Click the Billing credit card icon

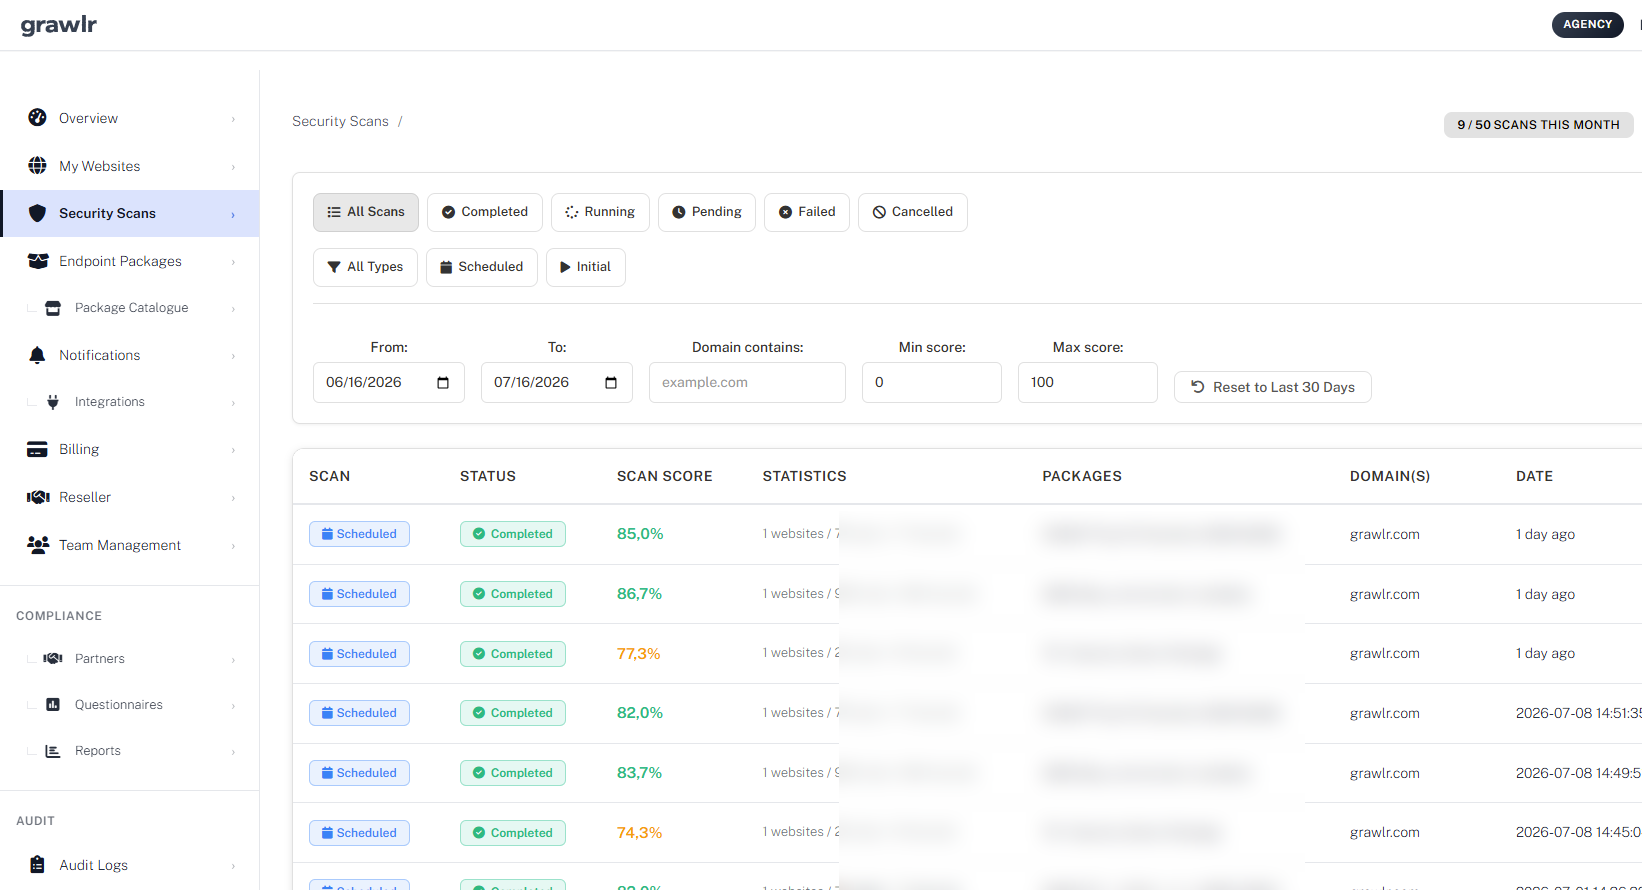coord(37,449)
